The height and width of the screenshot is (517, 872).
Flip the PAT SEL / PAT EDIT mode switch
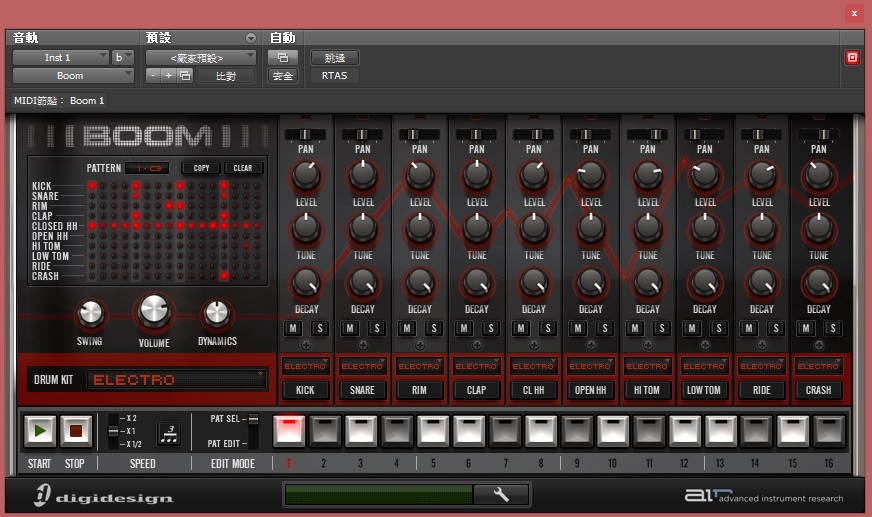[253, 431]
